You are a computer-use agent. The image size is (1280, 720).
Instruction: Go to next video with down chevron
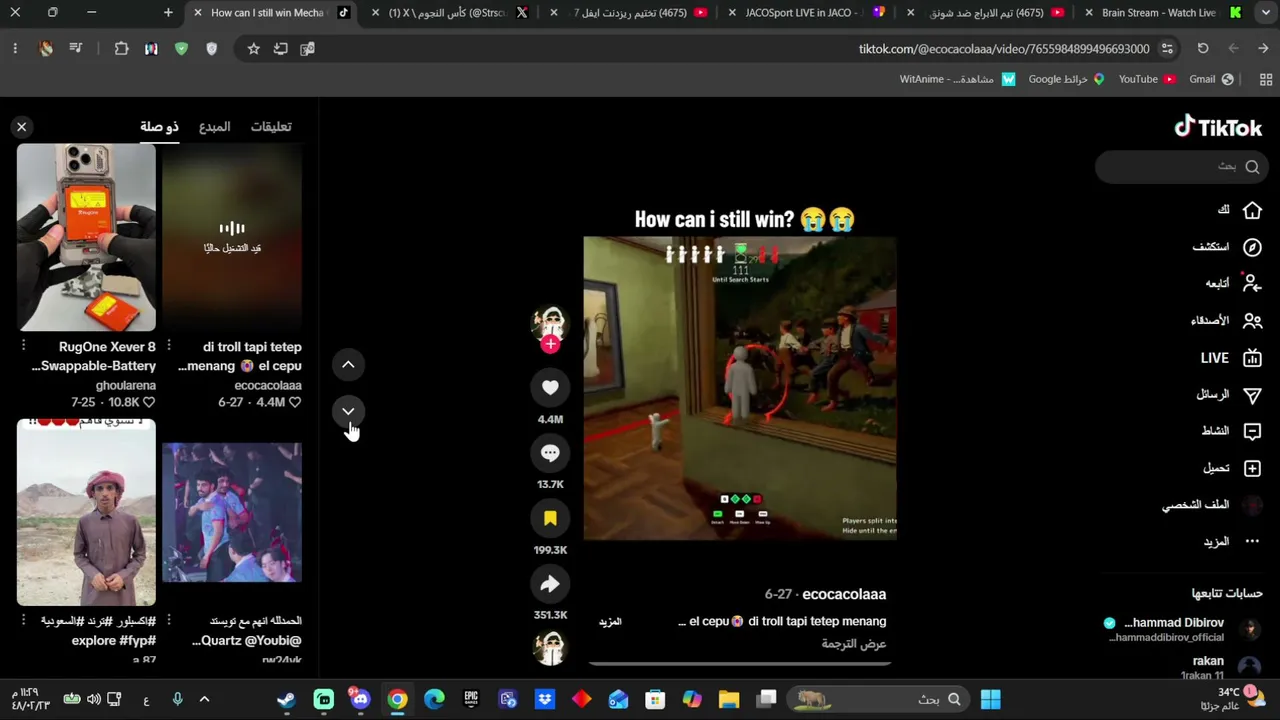pyautogui.click(x=348, y=411)
